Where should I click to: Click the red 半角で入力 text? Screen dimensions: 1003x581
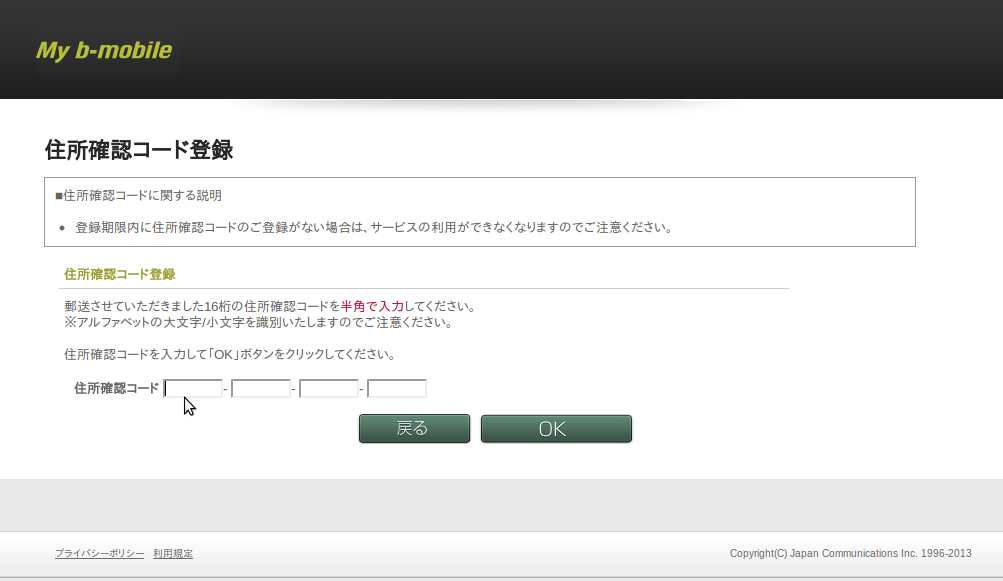[372, 306]
